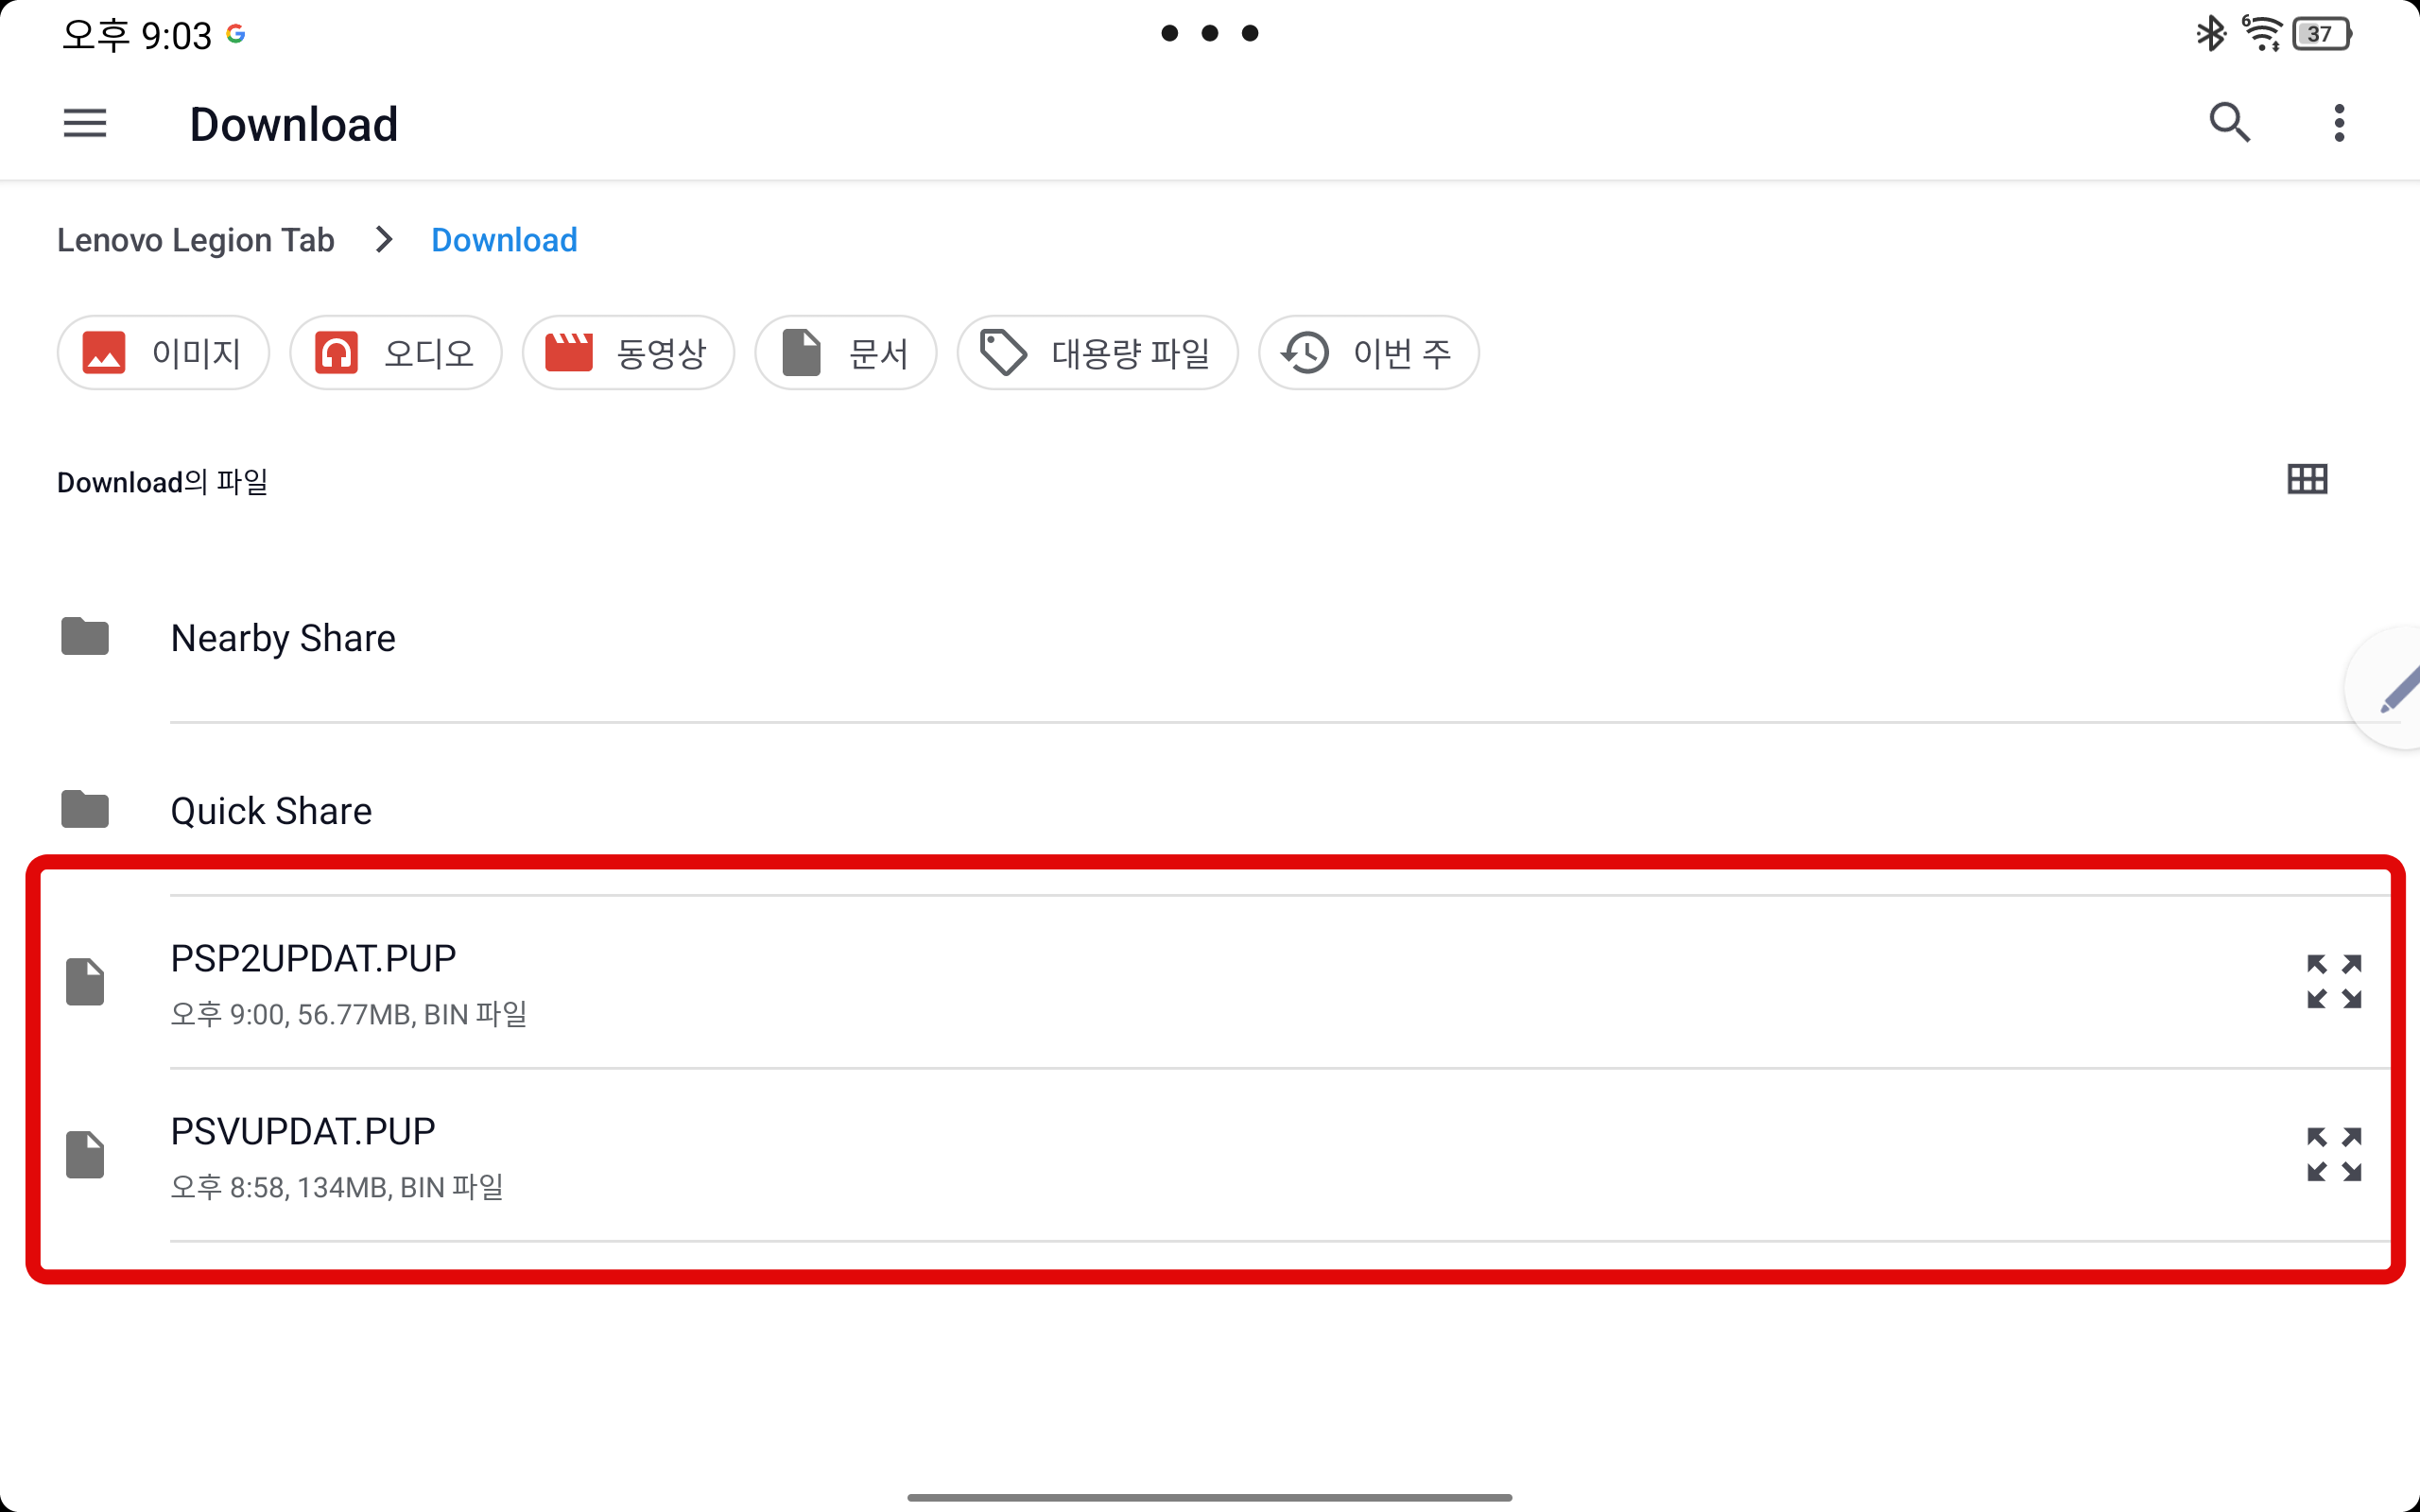Open the Quick Share folder

pyautogui.click(x=271, y=811)
